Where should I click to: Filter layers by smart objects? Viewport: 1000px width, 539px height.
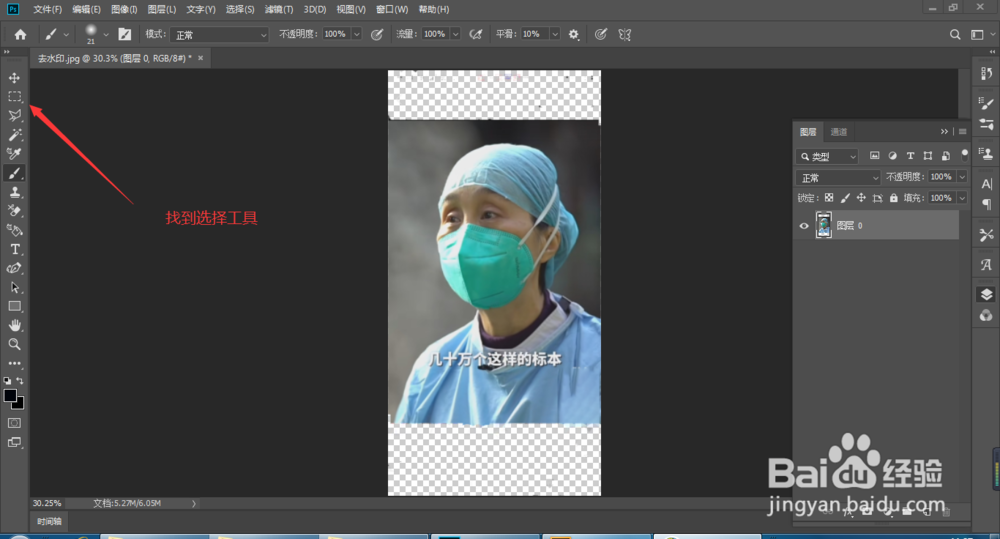tap(946, 156)
